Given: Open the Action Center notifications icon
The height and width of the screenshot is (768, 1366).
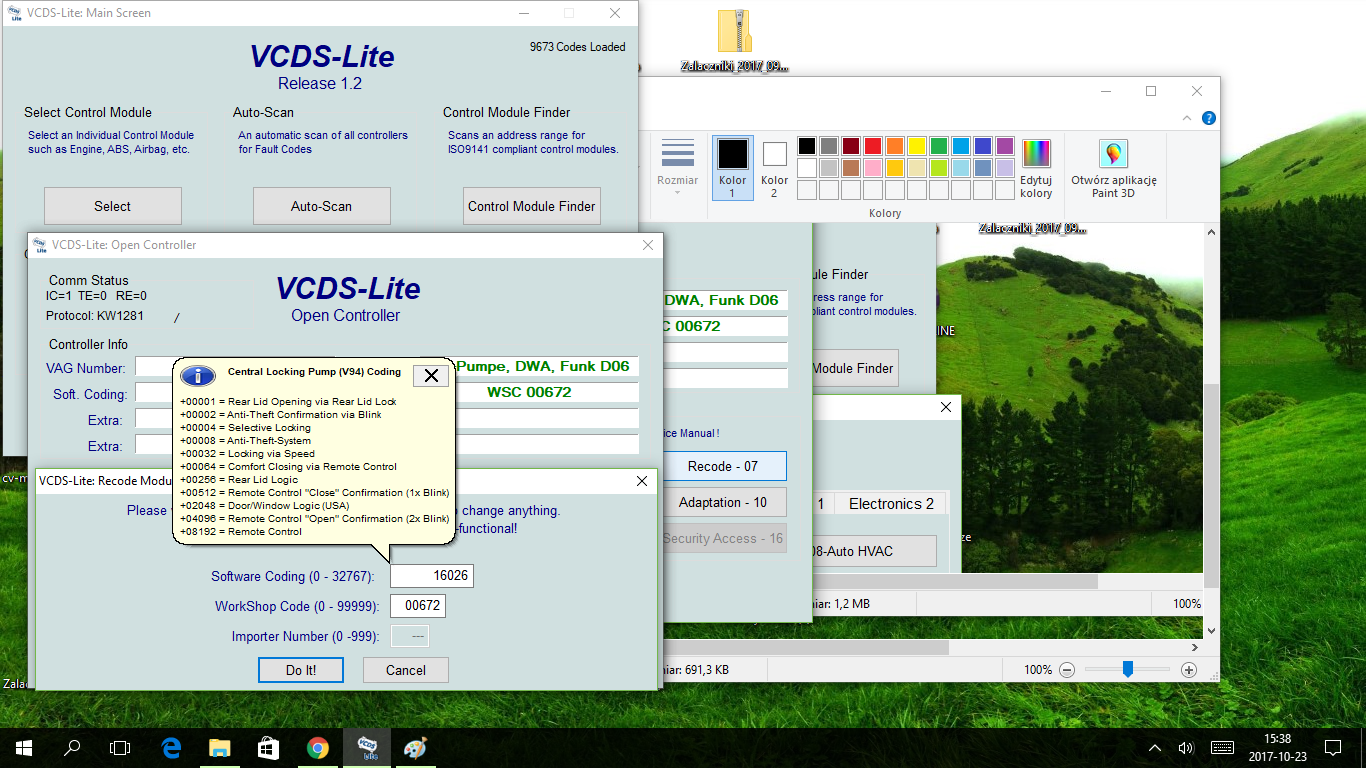Looking at the screenshot, I should point(1333,748).
